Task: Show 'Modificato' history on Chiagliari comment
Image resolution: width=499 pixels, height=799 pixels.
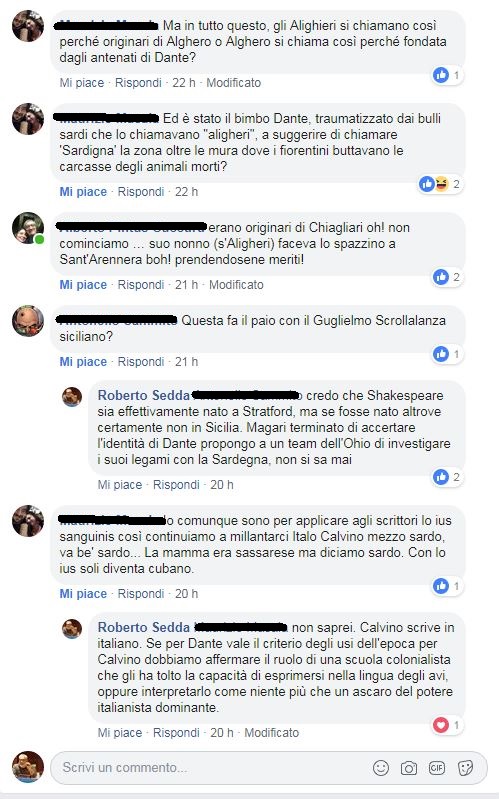Action: pos(236,284)
